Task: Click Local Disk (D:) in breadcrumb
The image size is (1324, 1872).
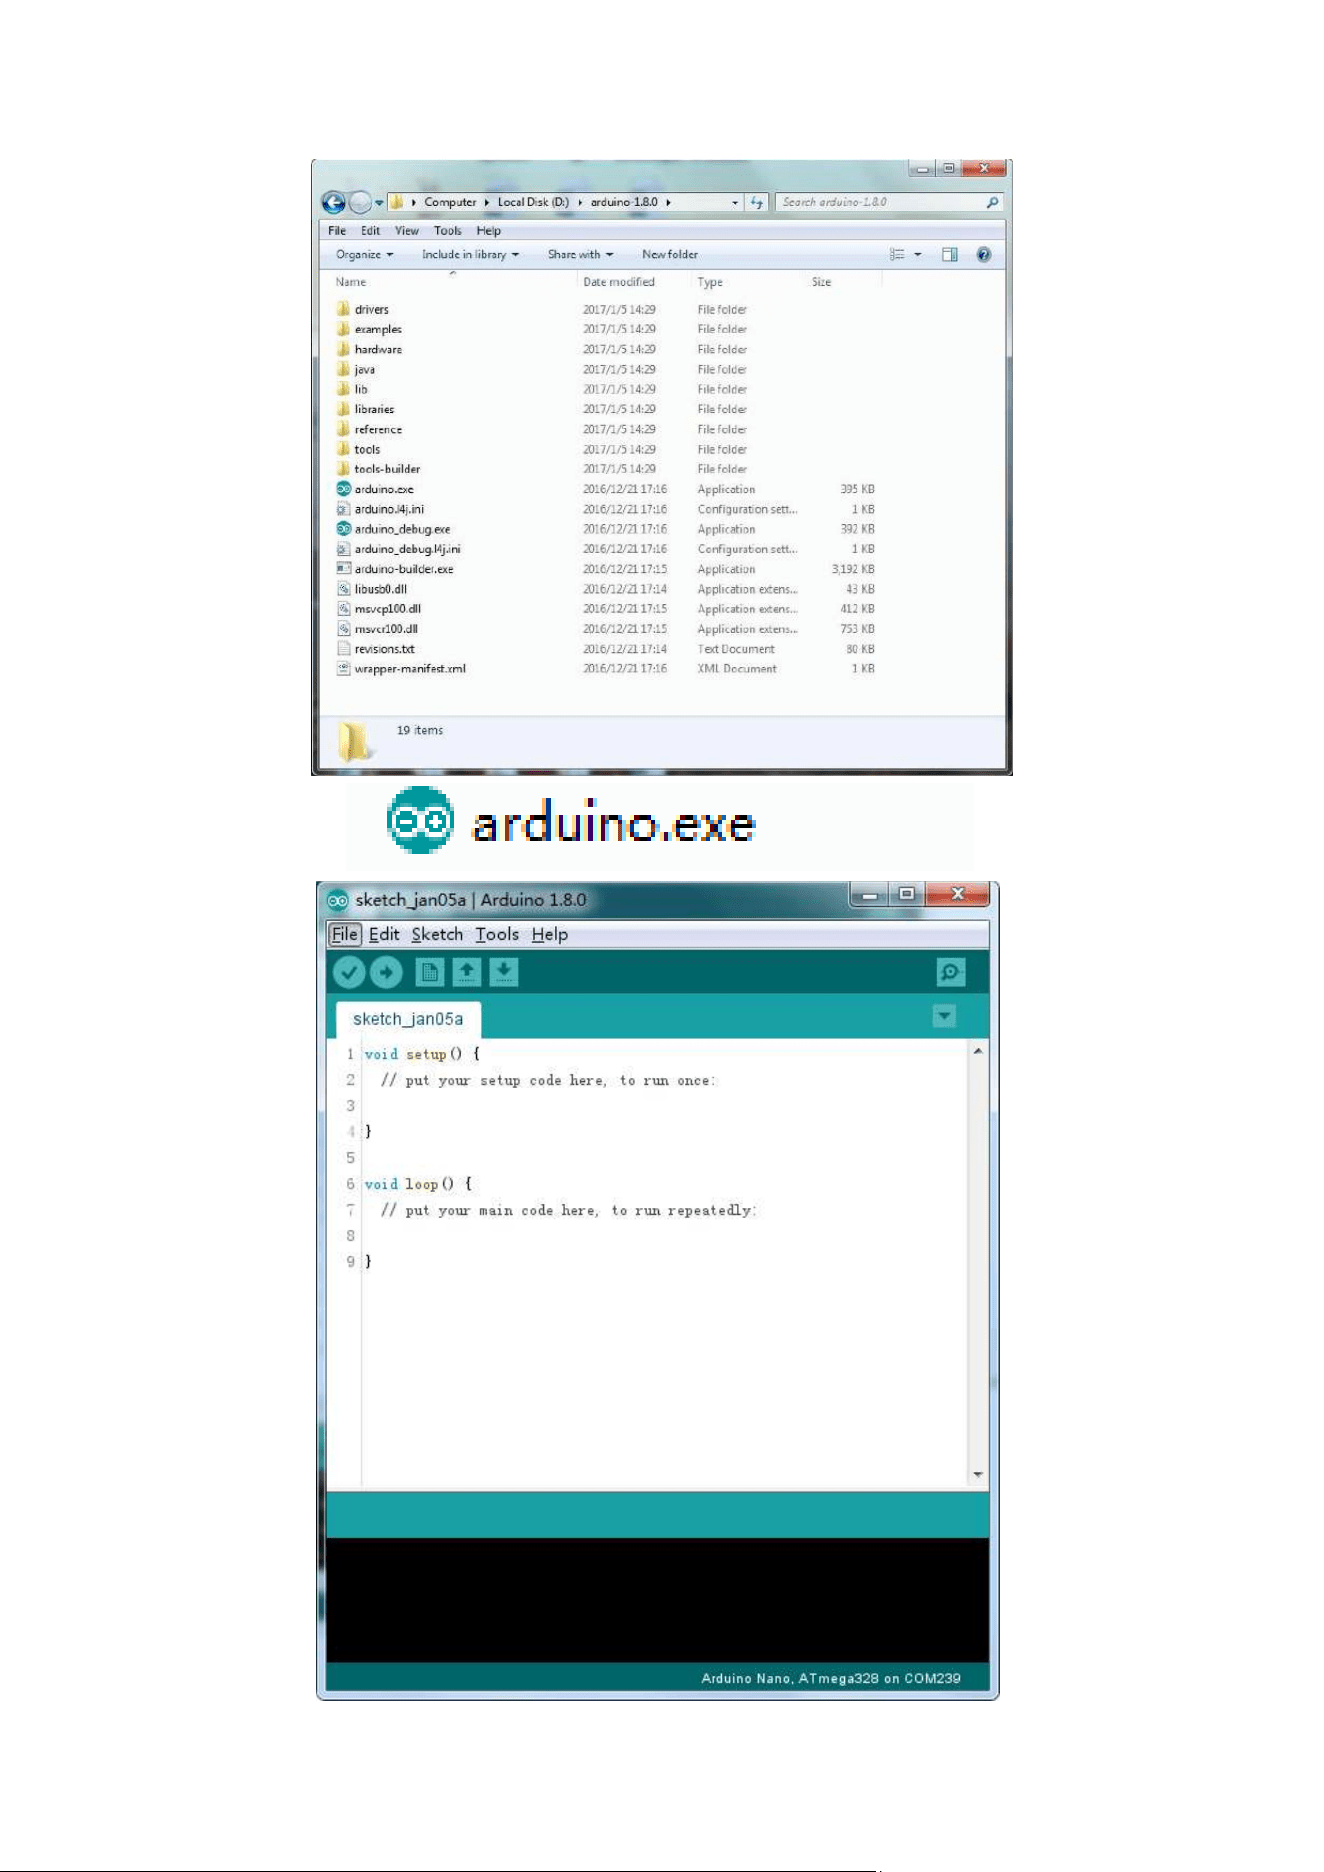Action: (x=533, y=202)
